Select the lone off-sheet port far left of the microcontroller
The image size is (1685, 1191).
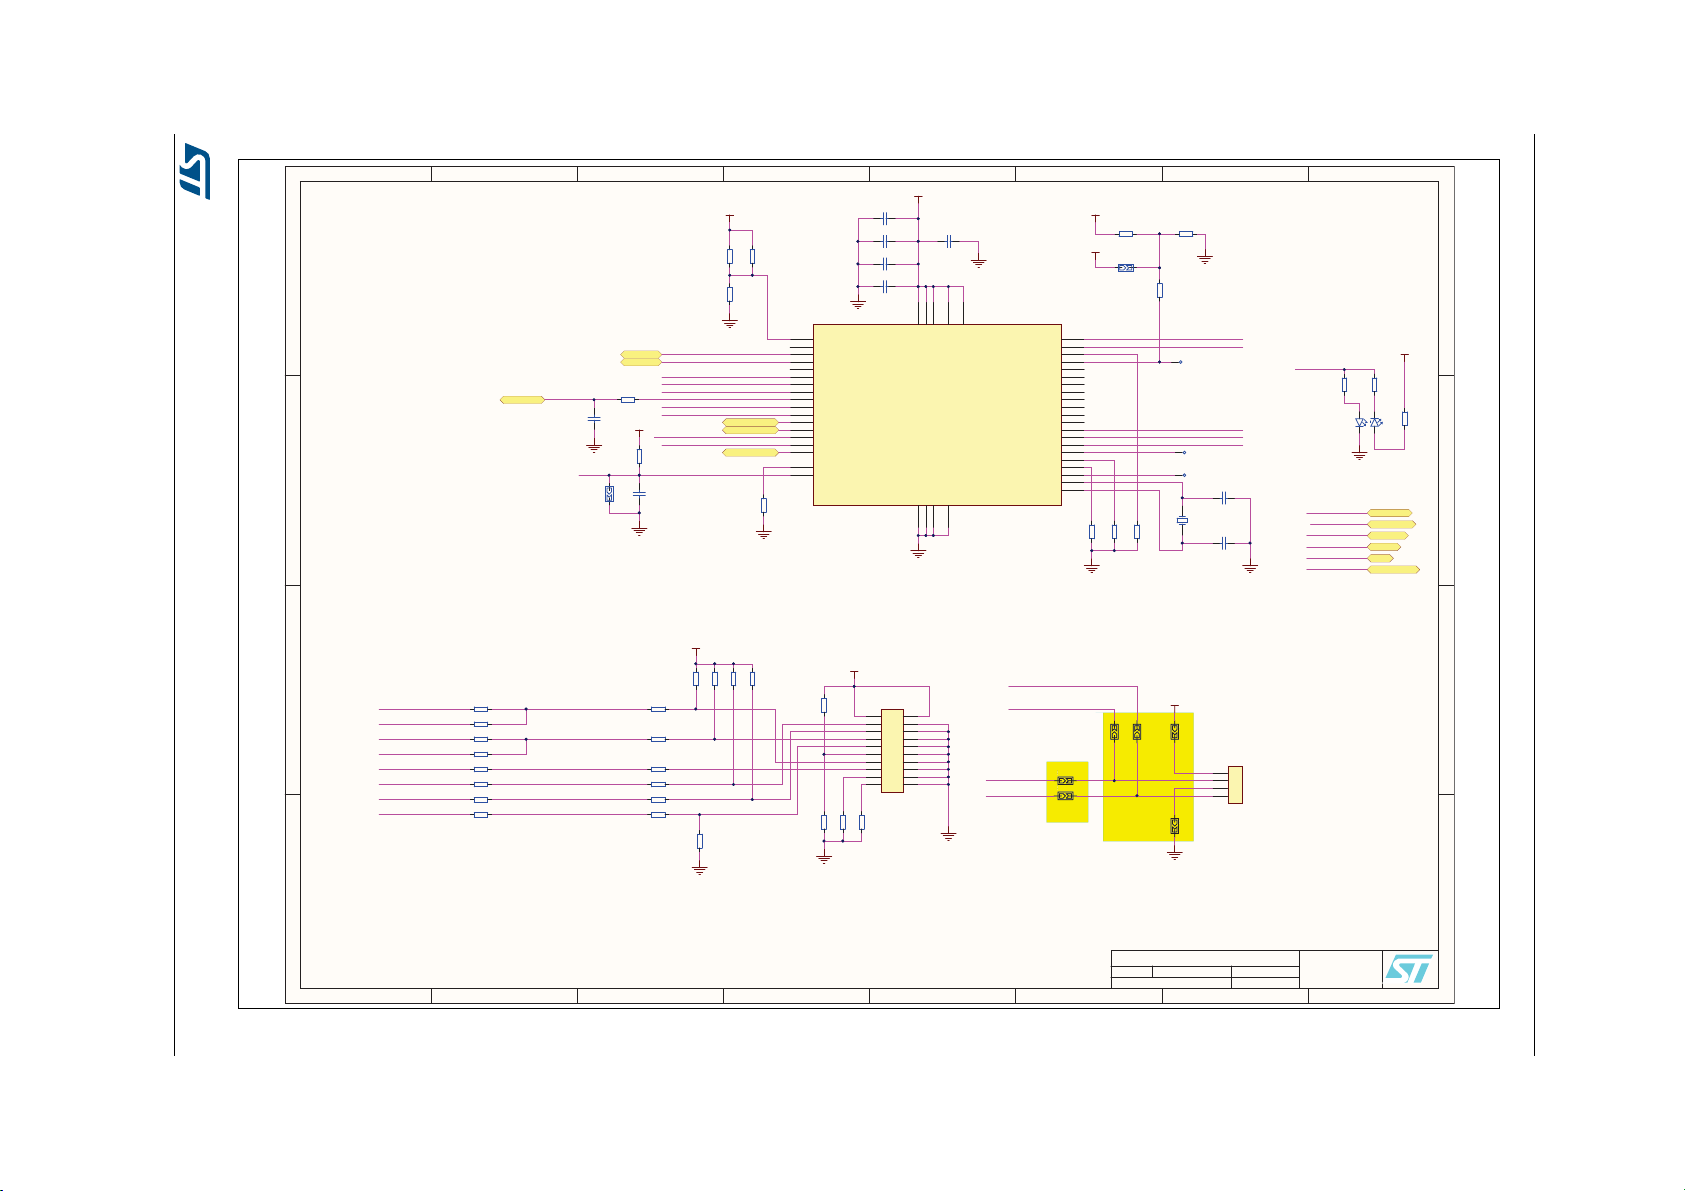point(523,400)
